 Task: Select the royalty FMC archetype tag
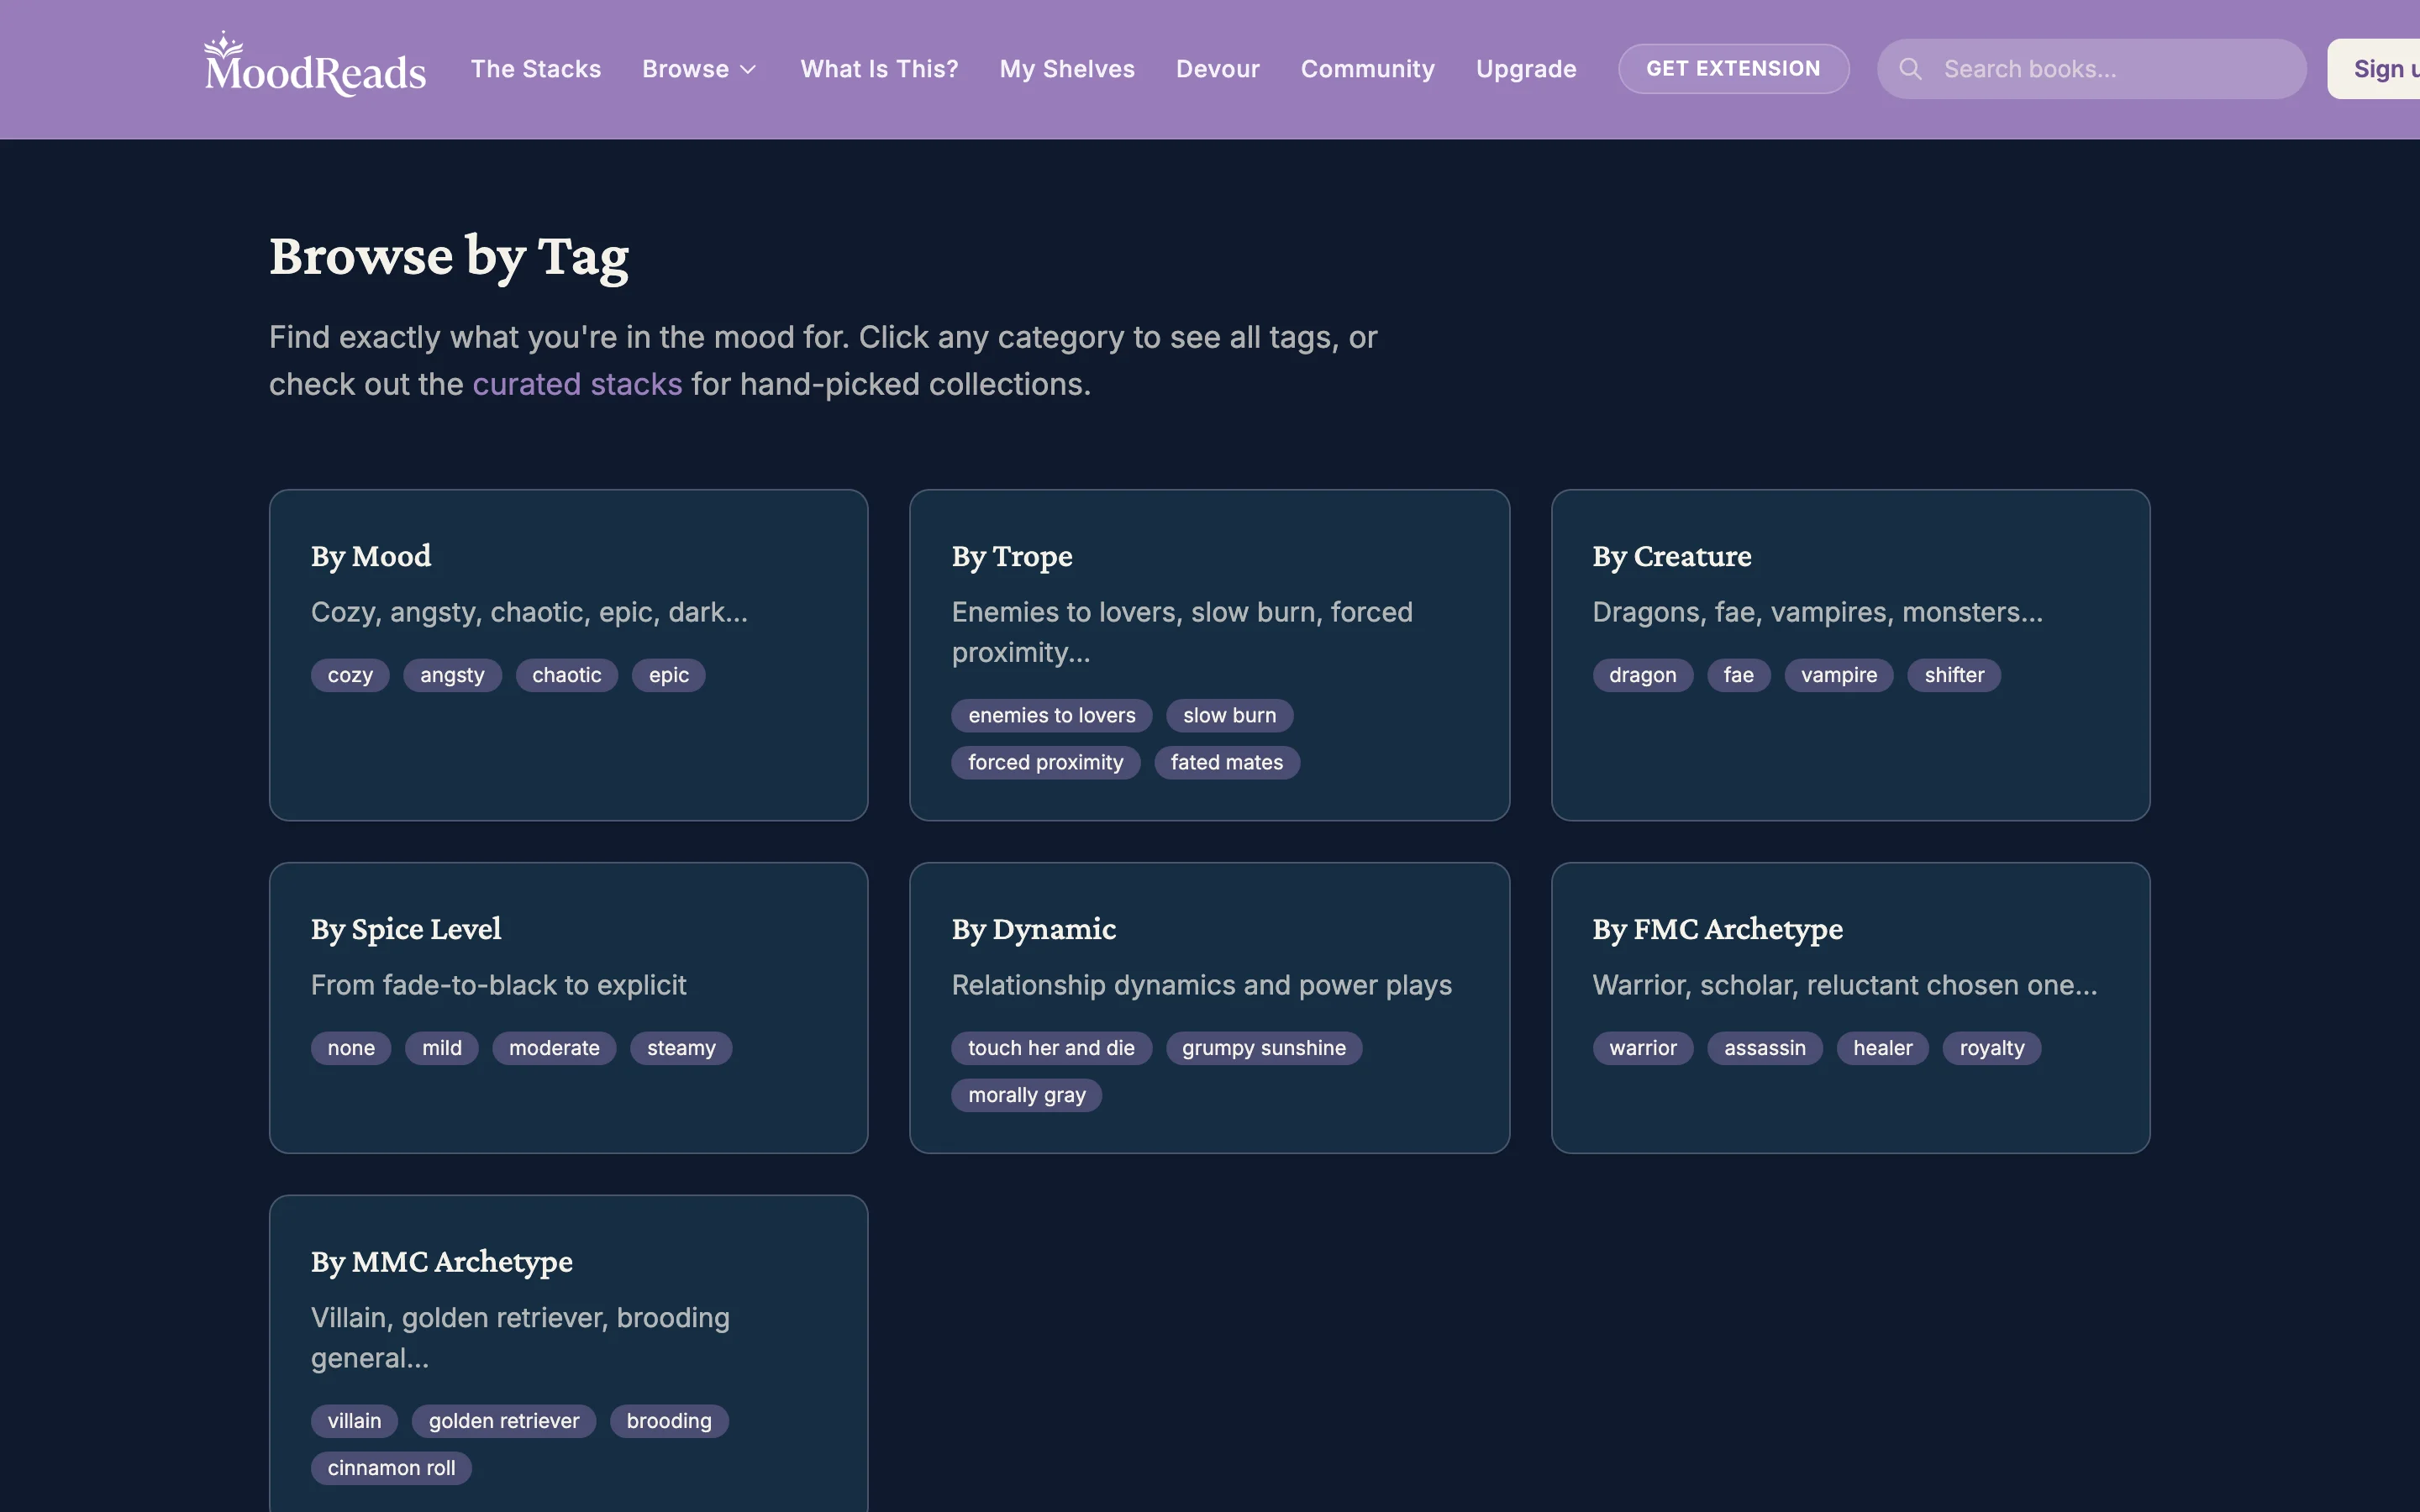pyautogui.click(x=1991, y=1048)
